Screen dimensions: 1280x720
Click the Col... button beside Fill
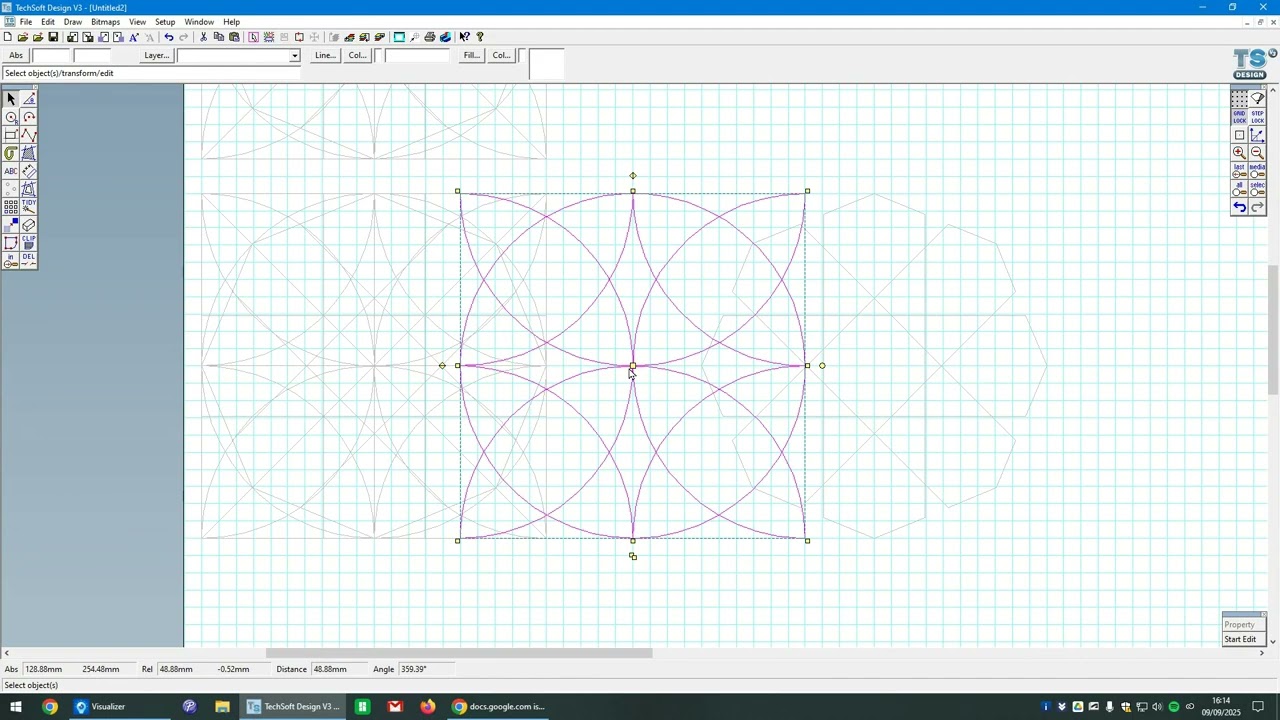(502, 55)
